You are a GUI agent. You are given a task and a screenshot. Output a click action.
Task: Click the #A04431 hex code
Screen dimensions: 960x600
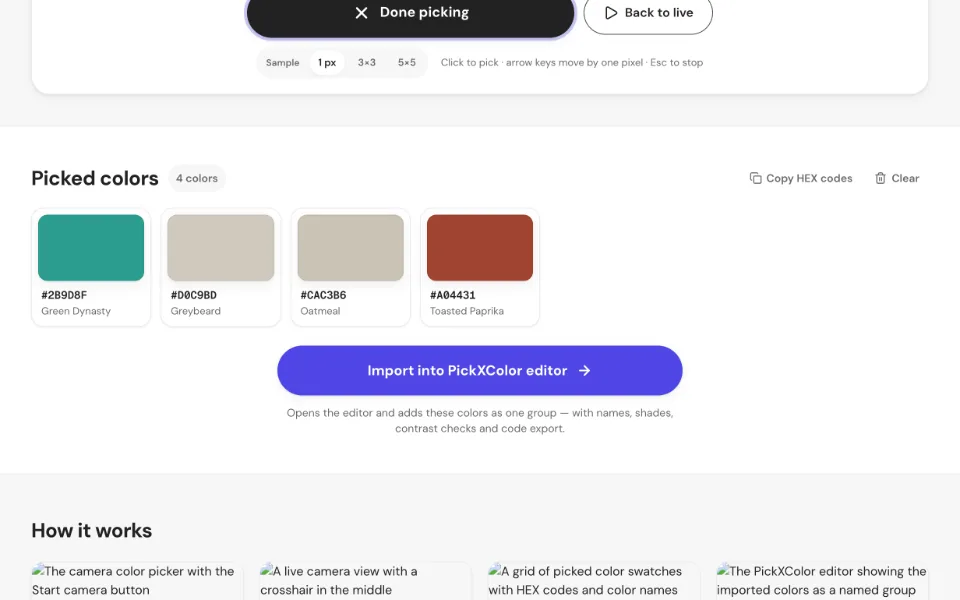click(x=452, y=295)
